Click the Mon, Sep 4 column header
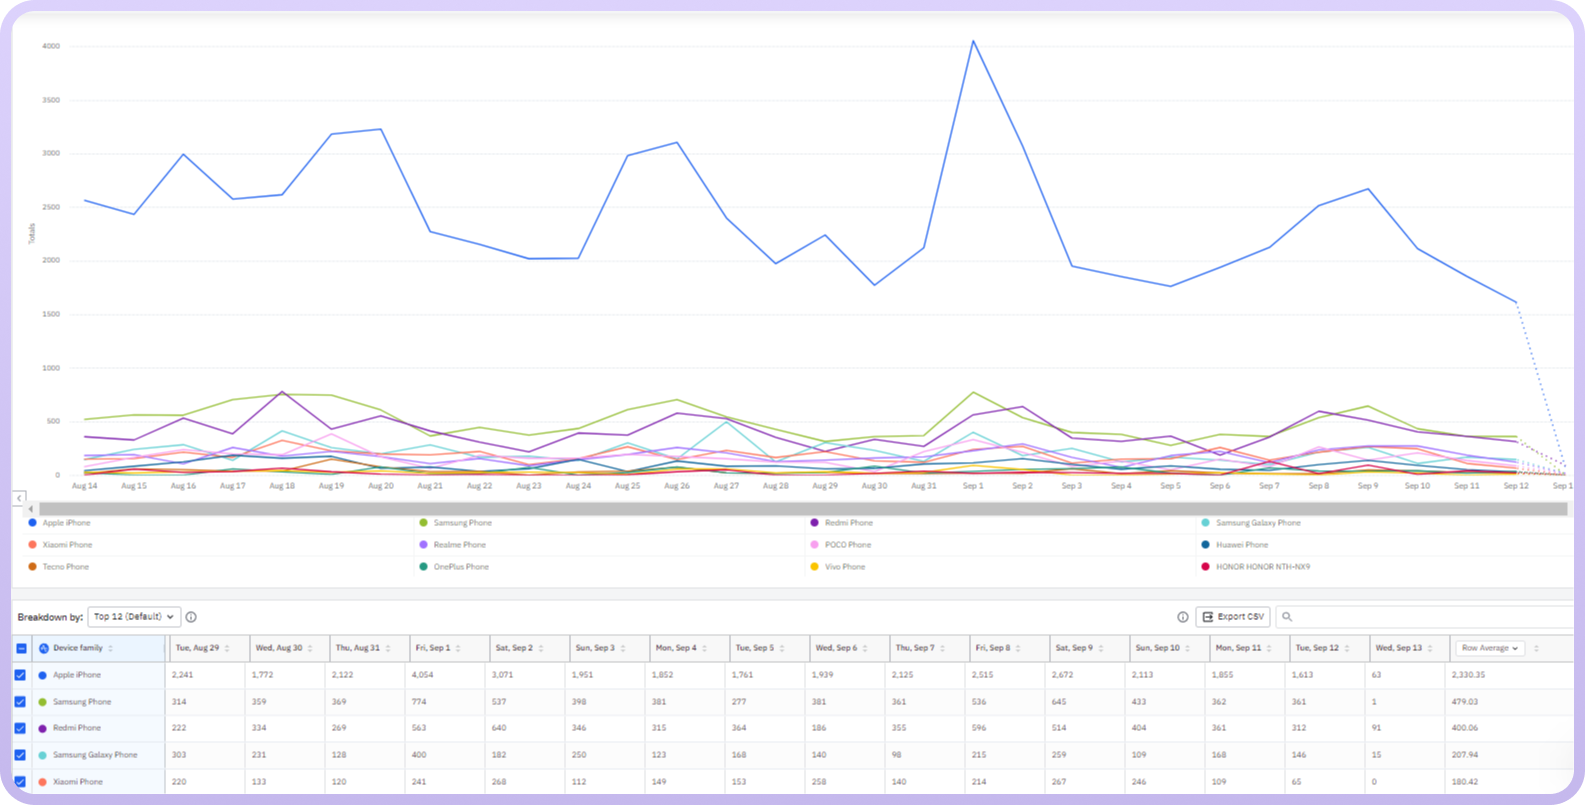The width and height of the screenshot is (1585, 805). (x=676, y=648)
